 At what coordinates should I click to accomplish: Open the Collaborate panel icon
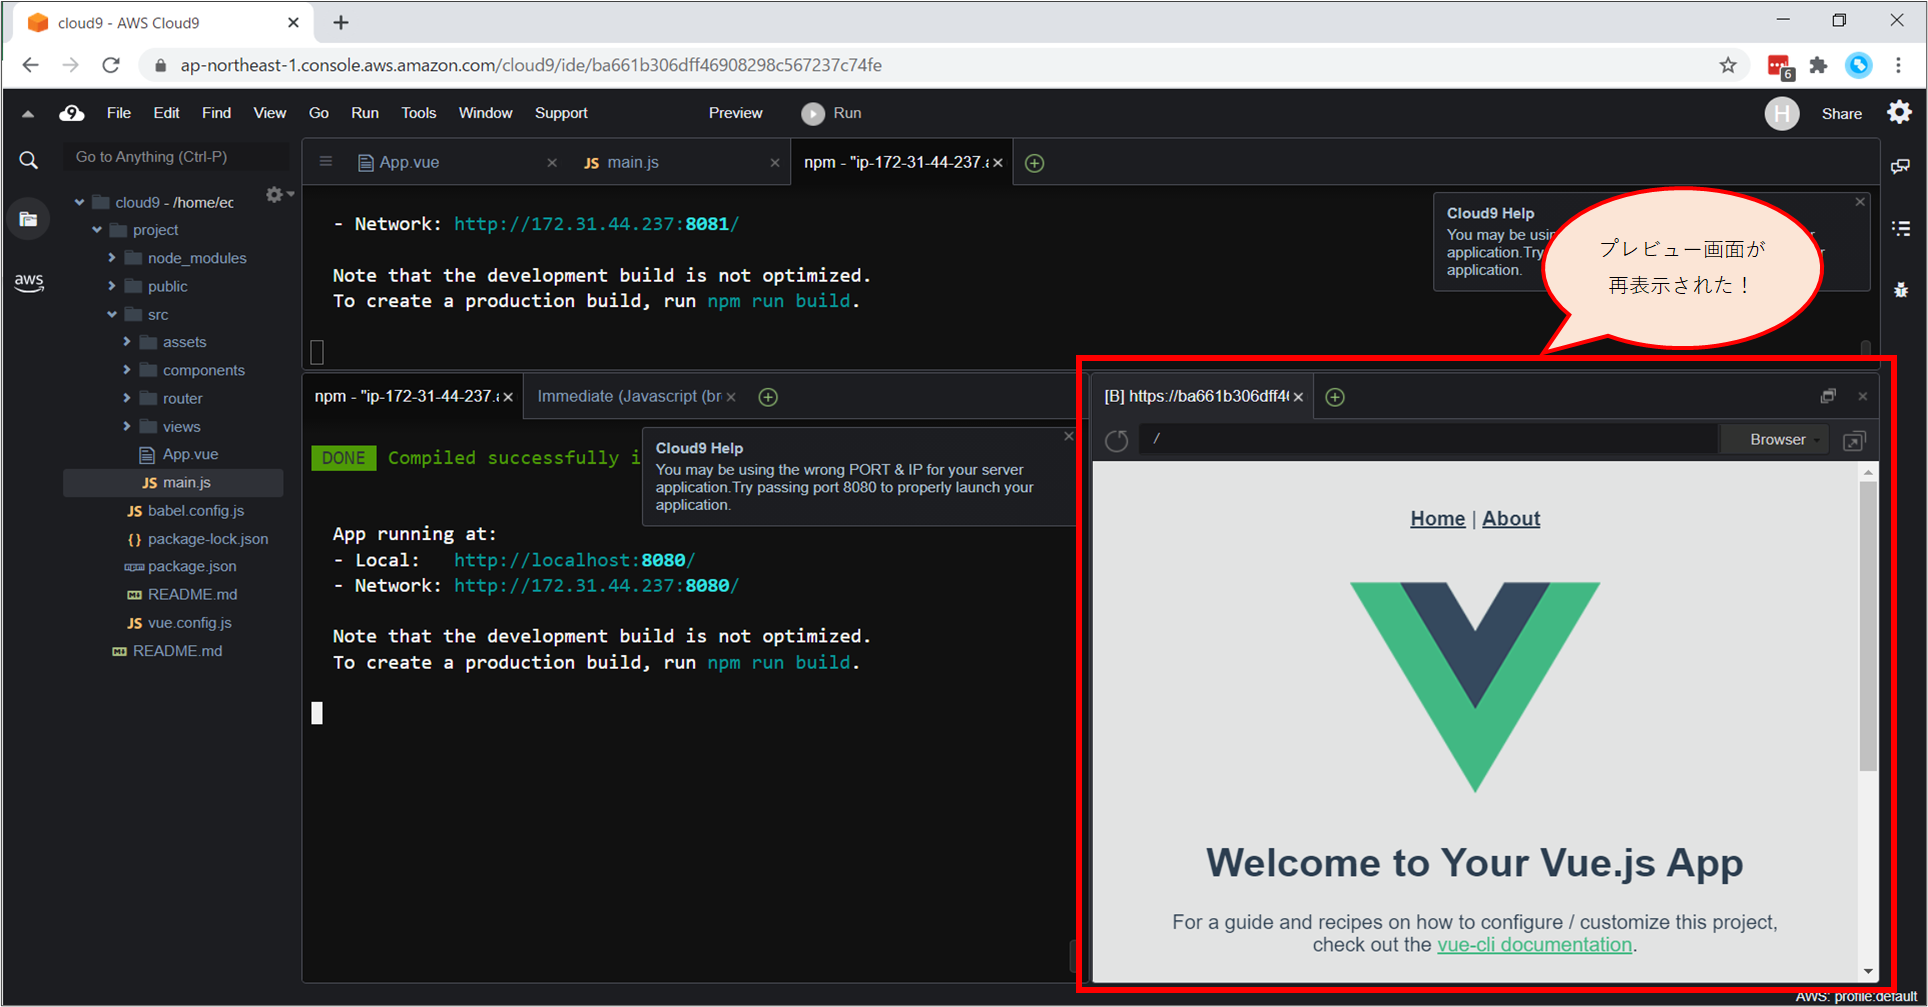(1901, 166)
